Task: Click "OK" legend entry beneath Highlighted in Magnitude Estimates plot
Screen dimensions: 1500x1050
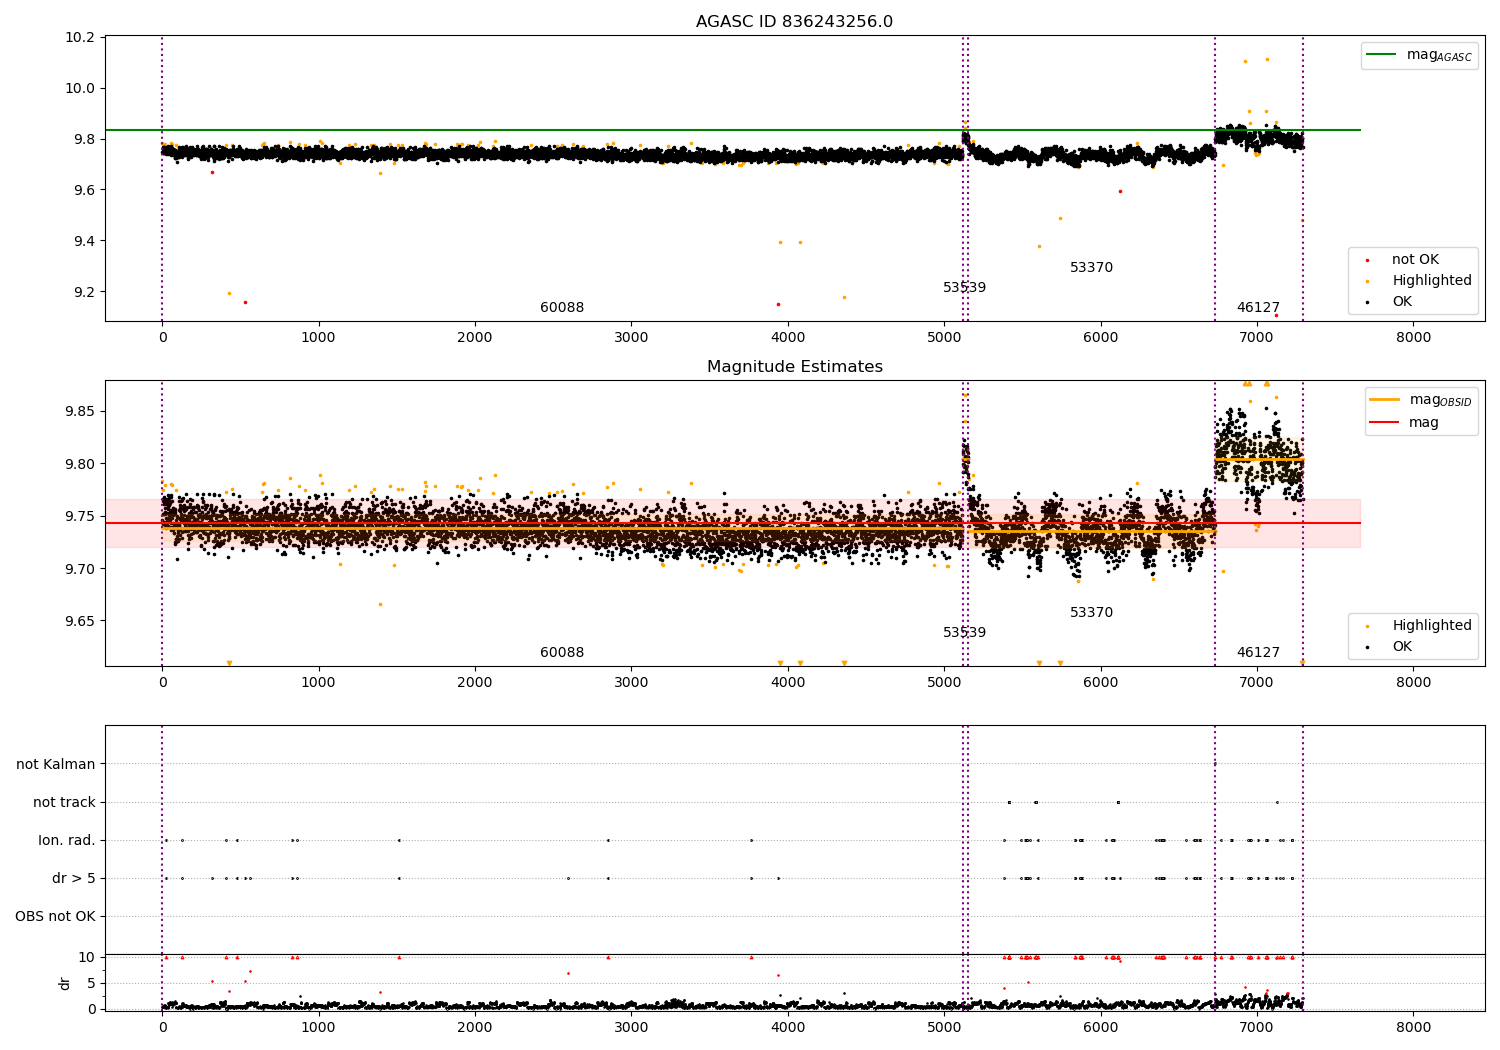Action: click(1402, 647)
